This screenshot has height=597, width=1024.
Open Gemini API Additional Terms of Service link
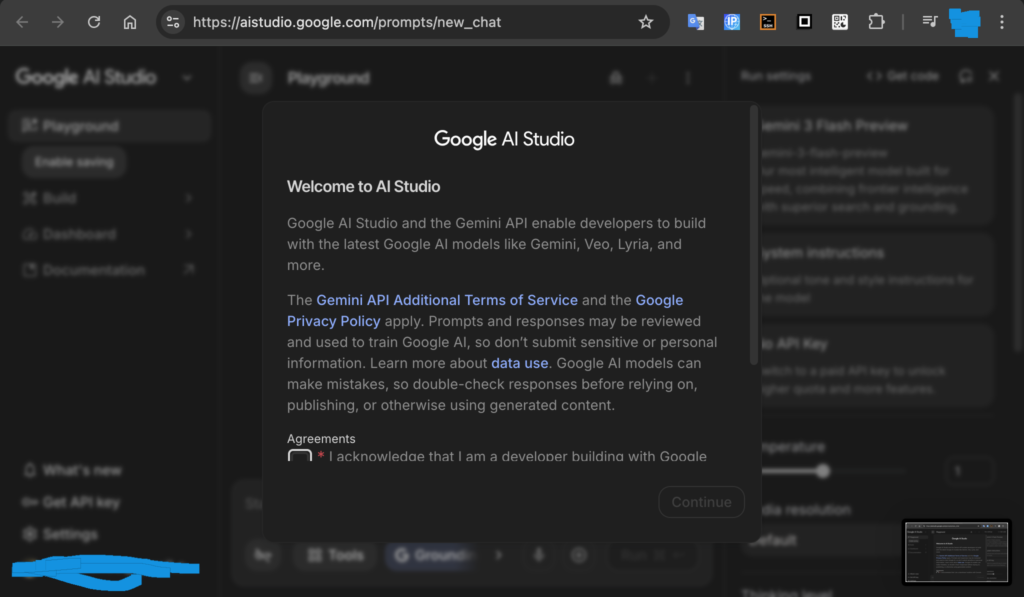[447, 300]
